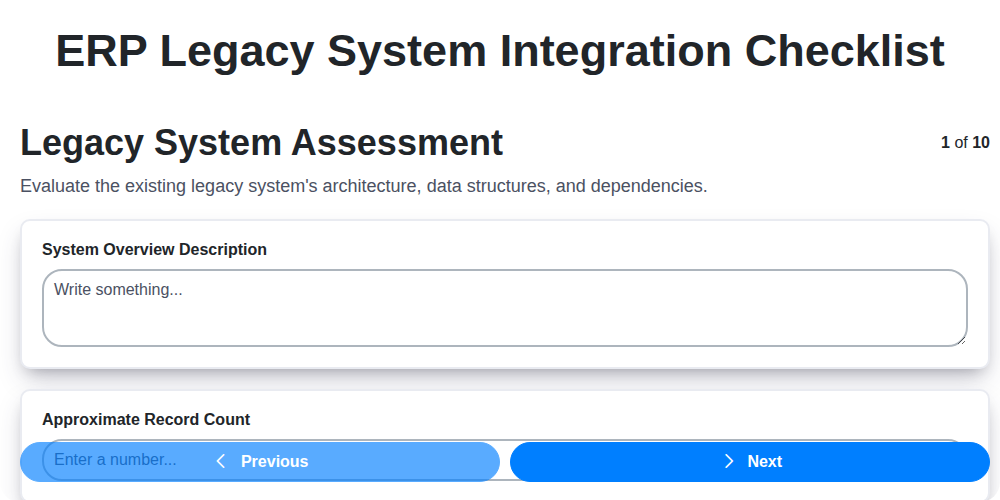Click the section description about evaluating legacy architecture
Viewport: 1000px width, 500px height.
364,186
